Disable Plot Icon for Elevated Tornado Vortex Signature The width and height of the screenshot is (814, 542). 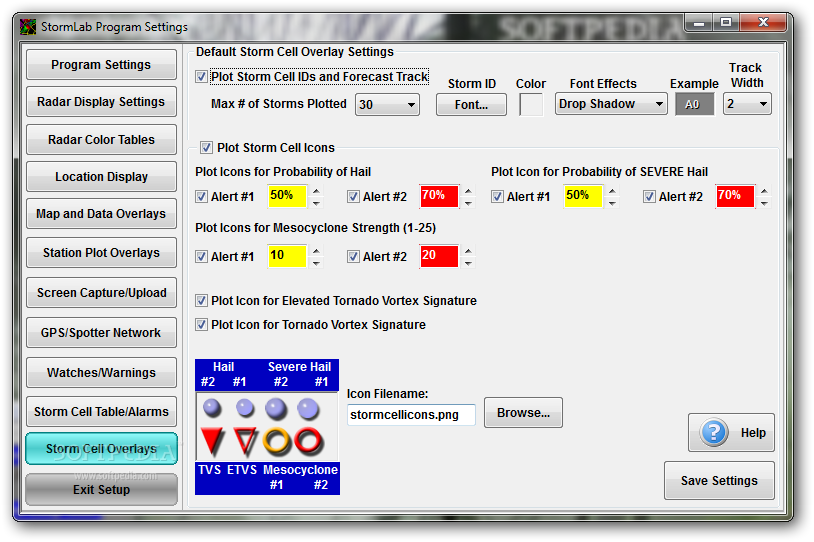pyautogui.click(x=201, y=301)
